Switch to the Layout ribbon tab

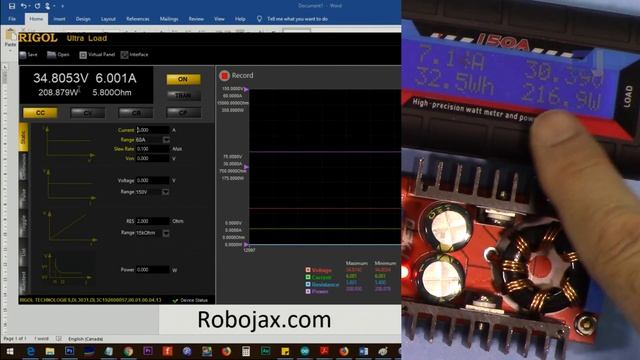(108, 19)
